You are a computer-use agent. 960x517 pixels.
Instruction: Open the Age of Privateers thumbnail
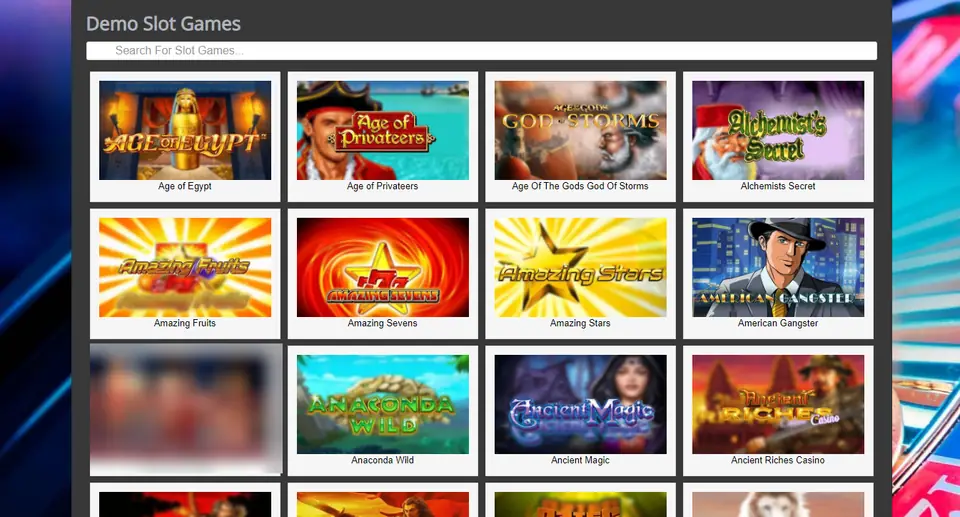click(383, 130)
